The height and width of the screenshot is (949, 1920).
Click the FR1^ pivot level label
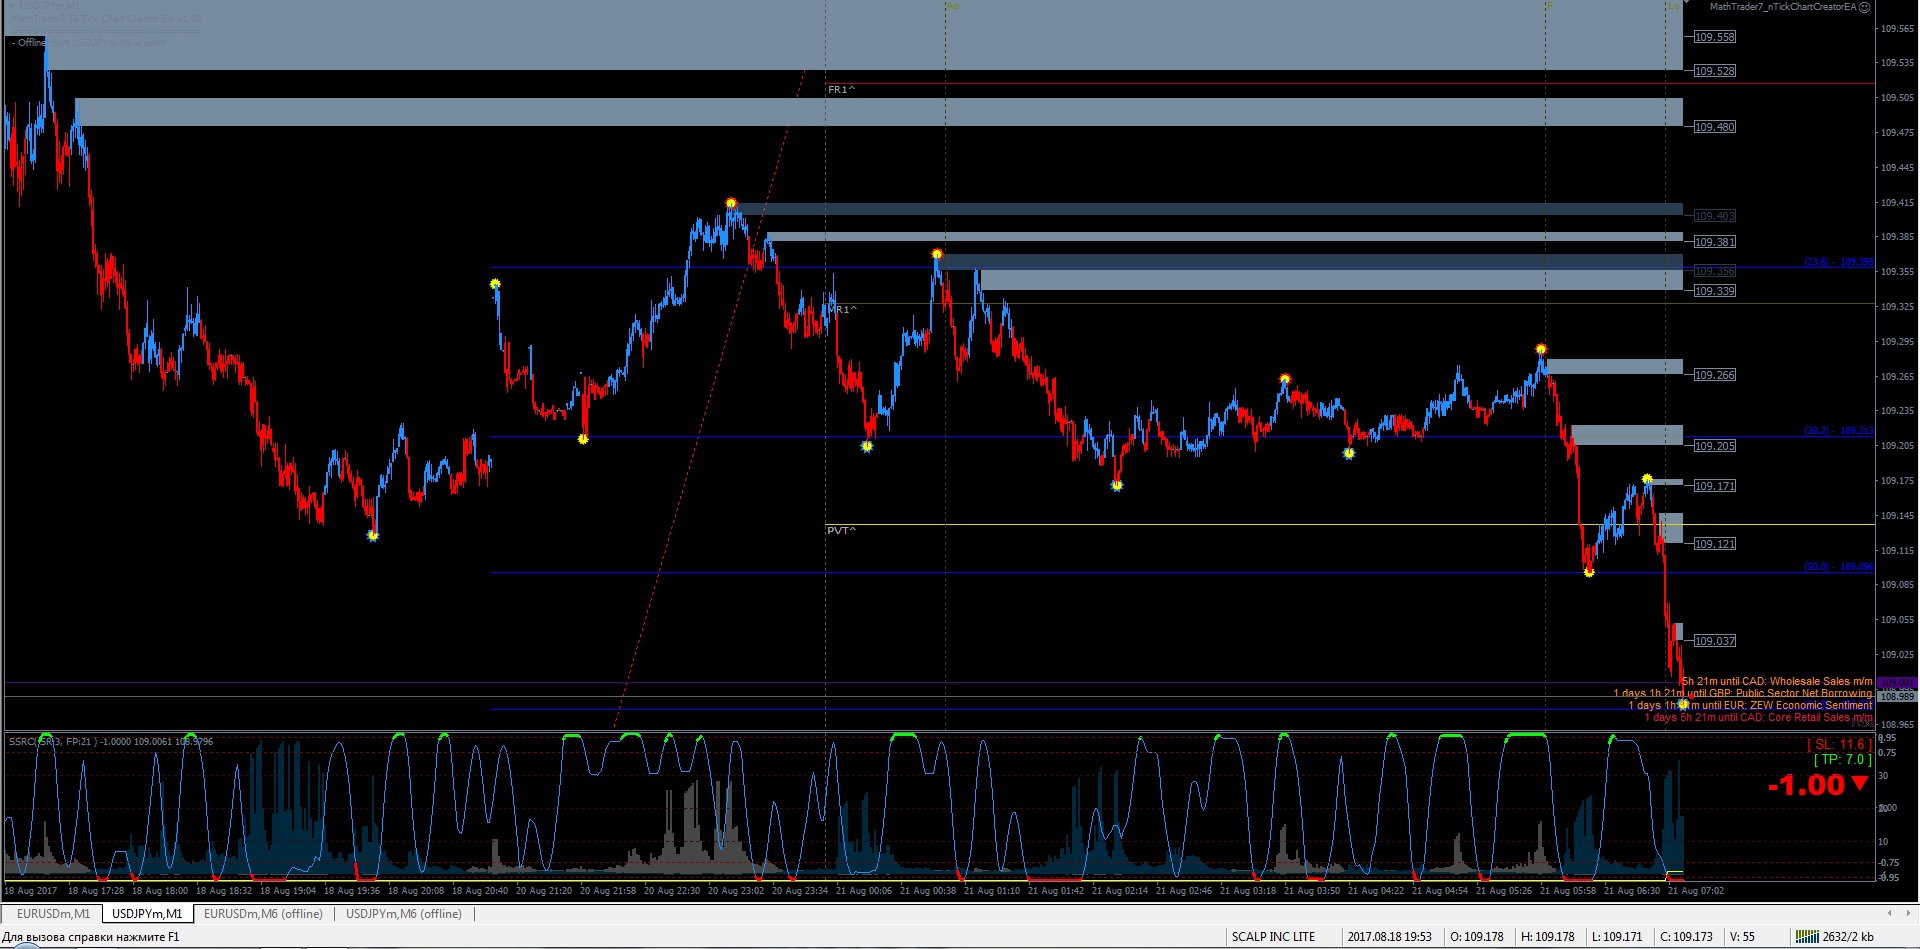(x=841, y=90)
